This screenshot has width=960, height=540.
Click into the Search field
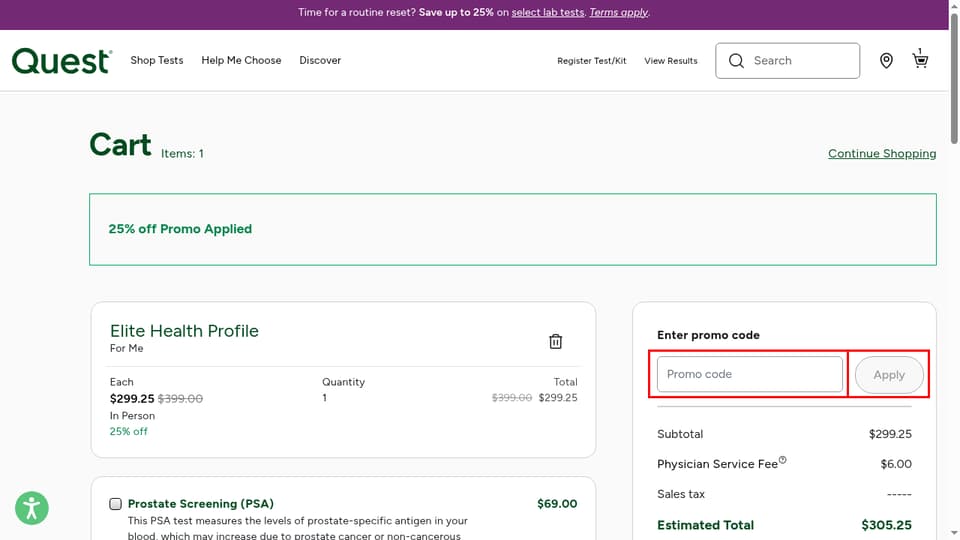(787, 61)
